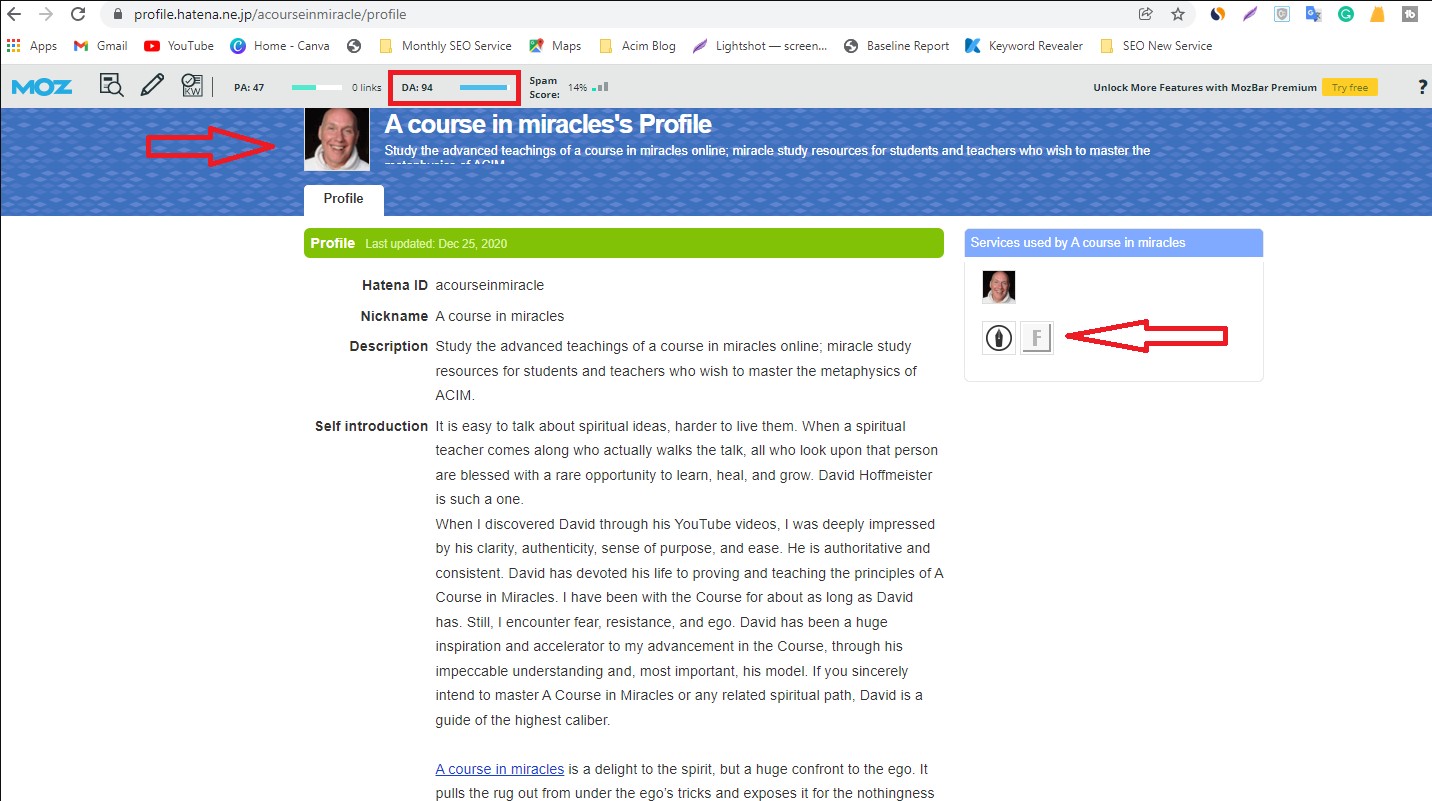Open the browser share icon near address bar
The image size is (1432, 801).
1144,14
